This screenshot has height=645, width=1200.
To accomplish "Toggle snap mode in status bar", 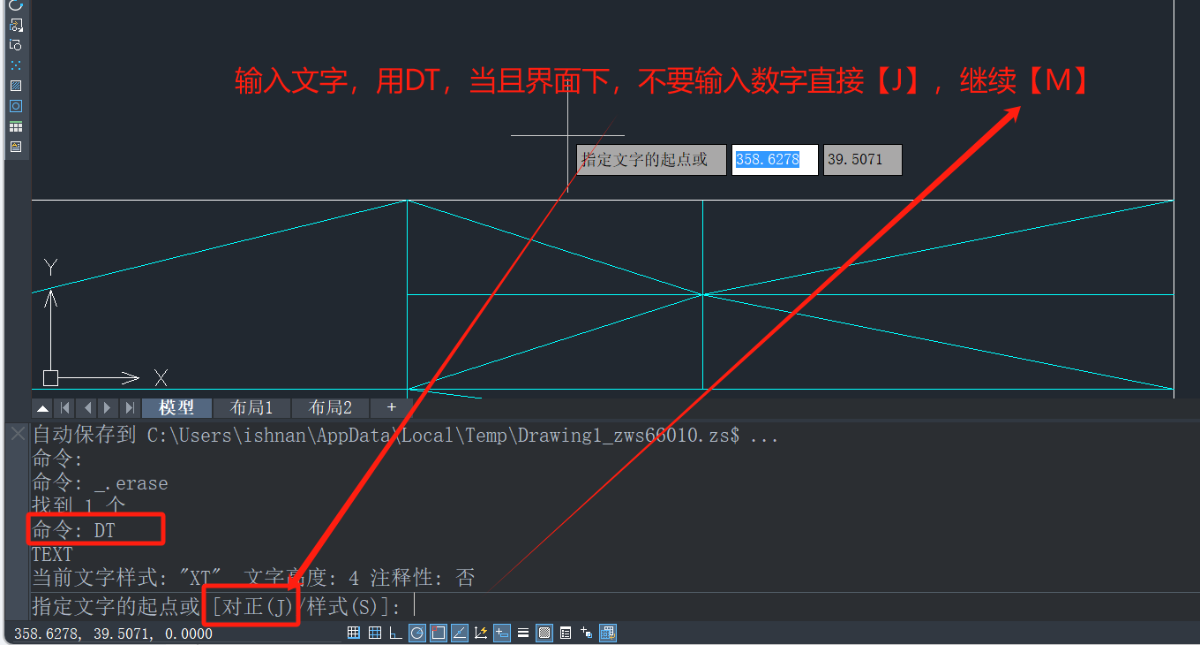I will tap(353, 633).
